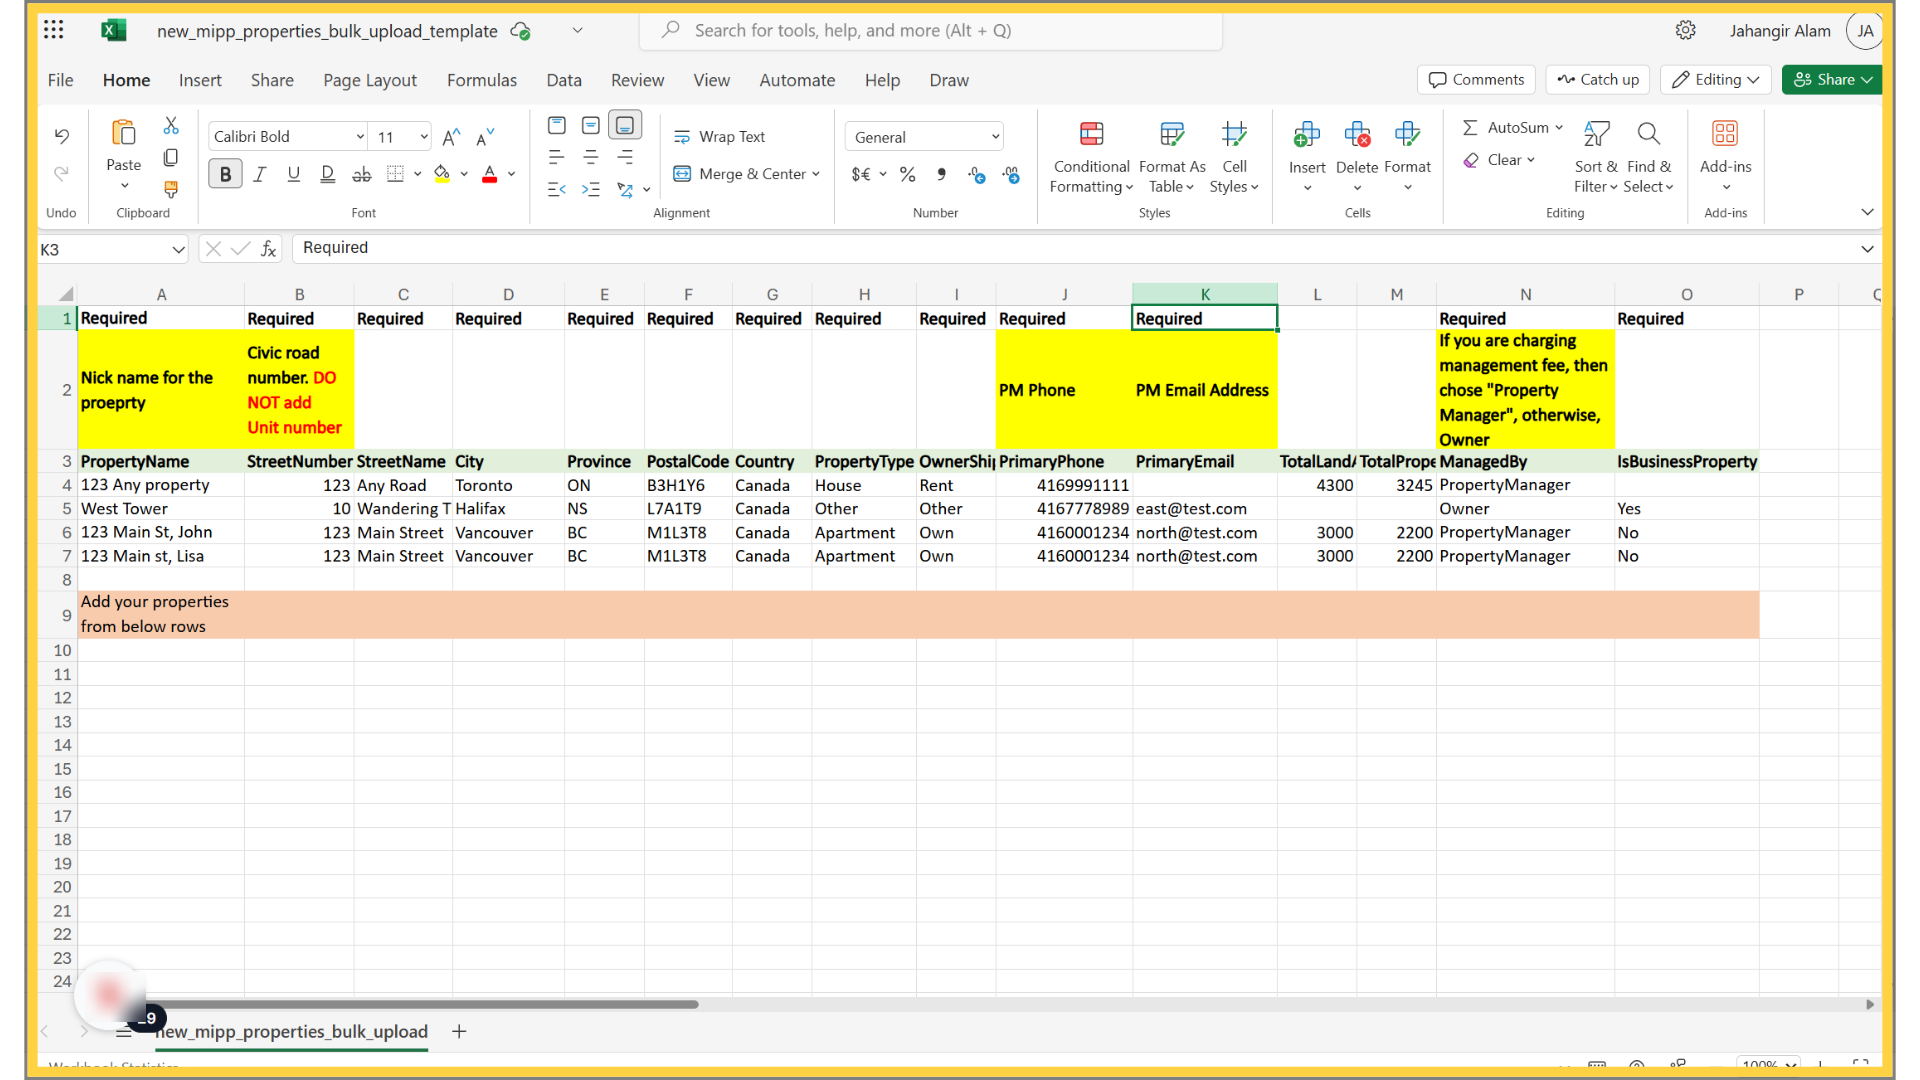The width and height of the screenshot is (1920, 1080).
Task: Click the Insert cells icon
Action: tap(1307, 135)
